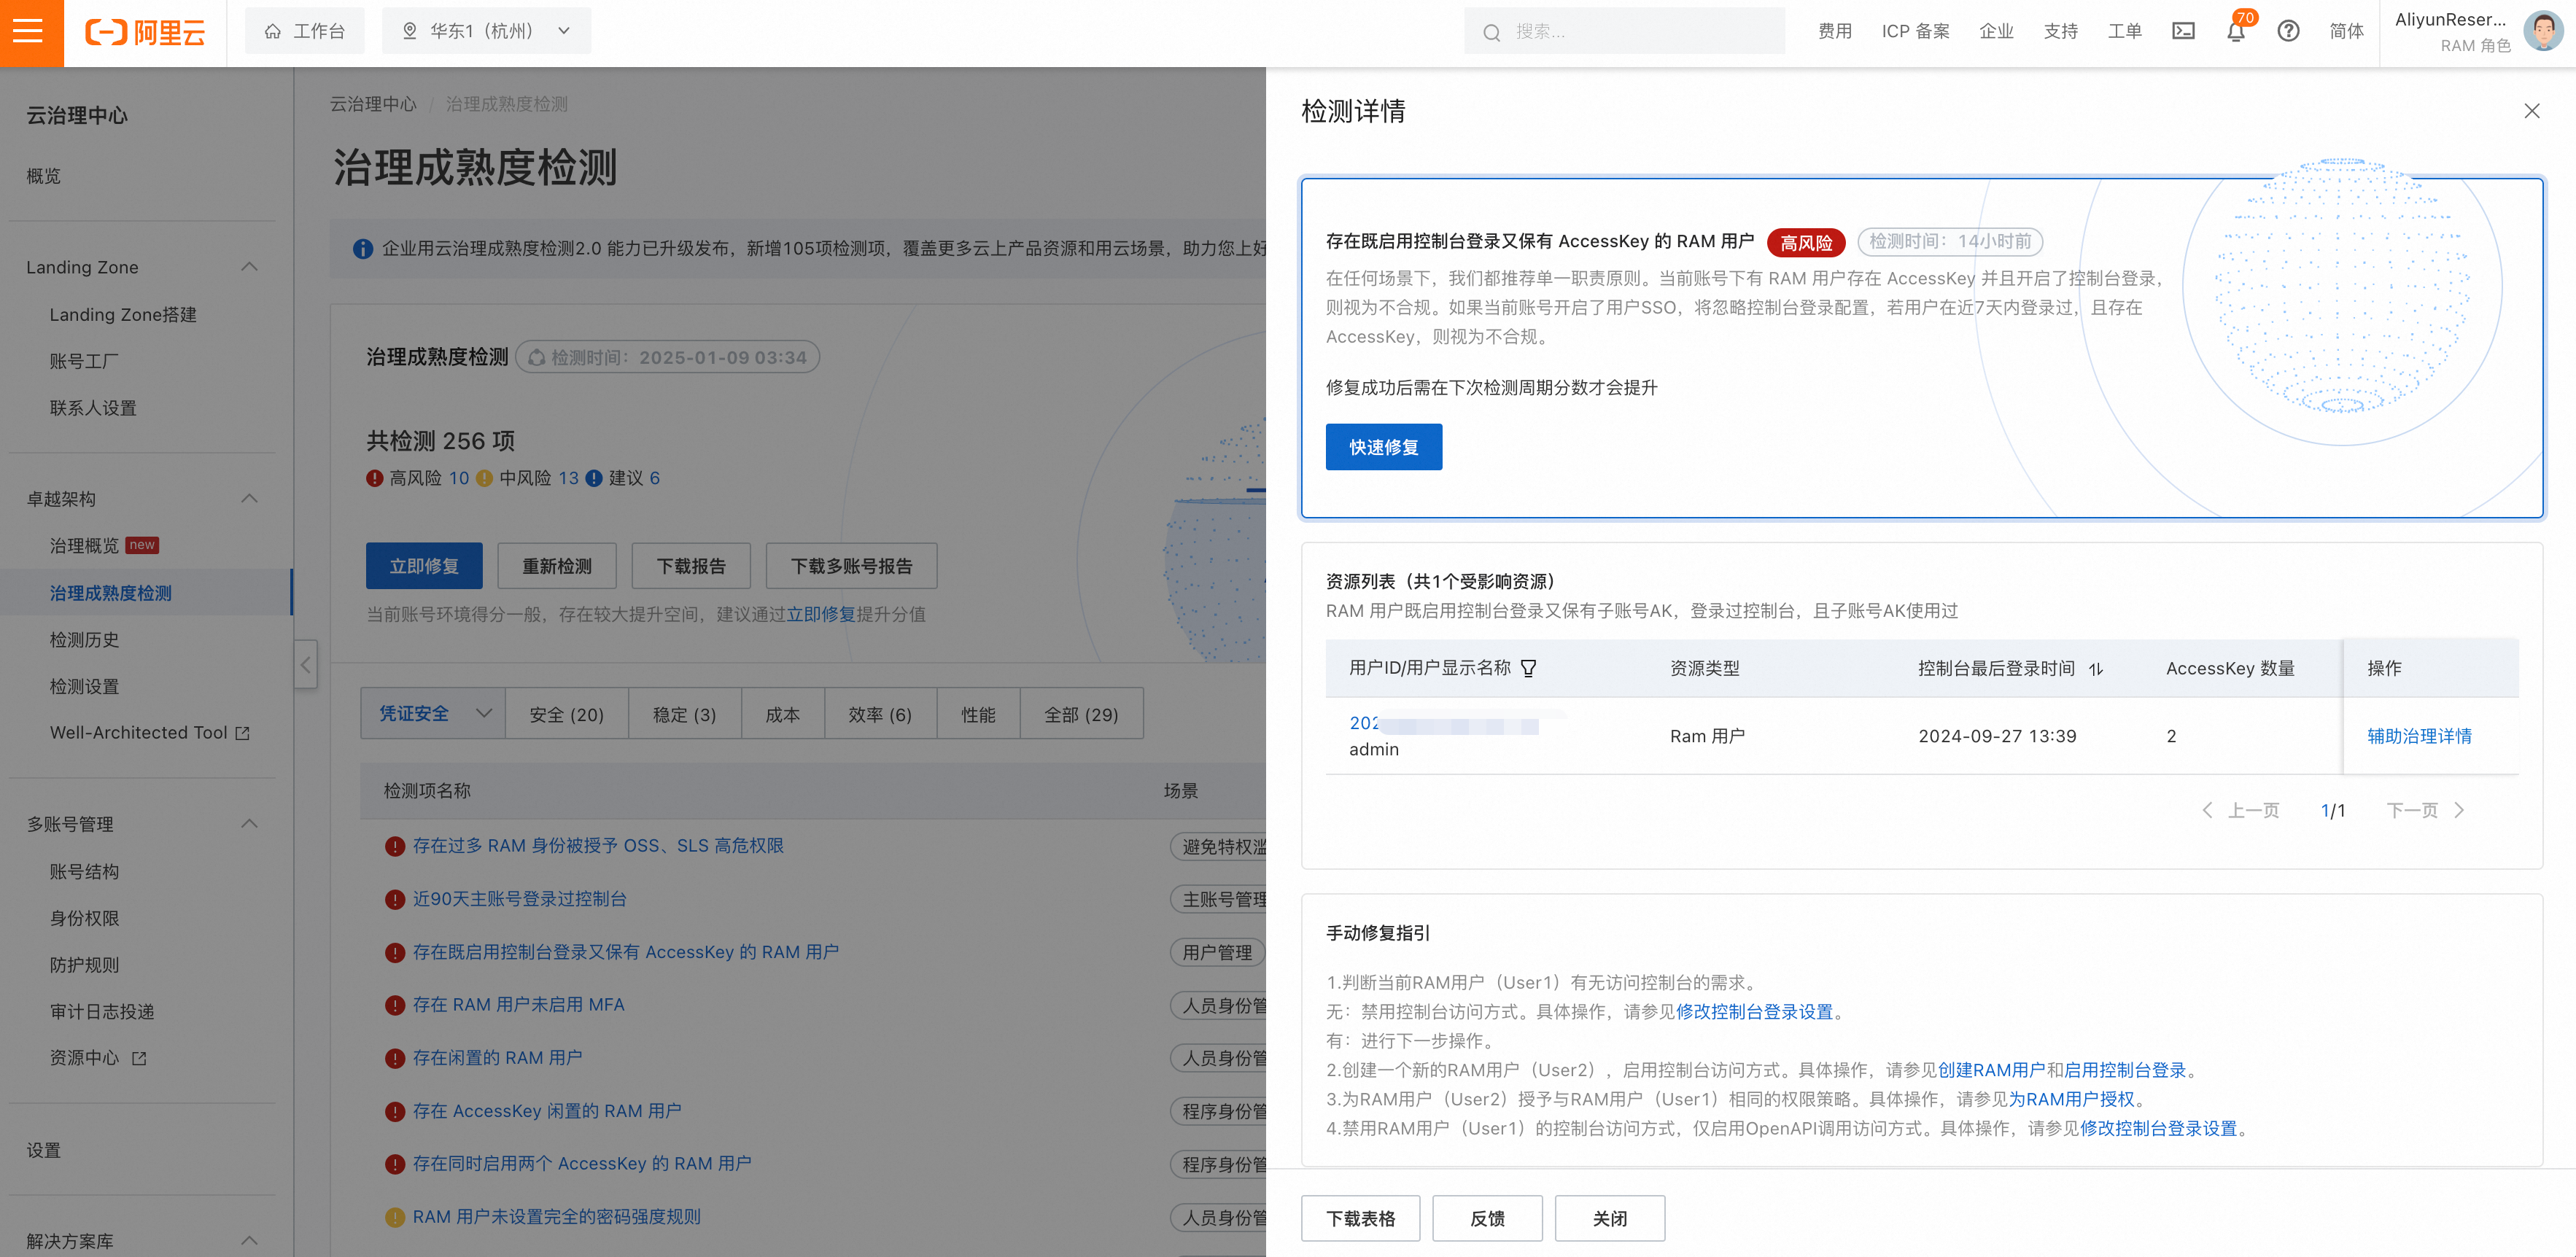The height and width of the screenshot is (1257, 2576).
Task: Click the 中风险 orange warning icon in summary
Action: click(485, 478)
